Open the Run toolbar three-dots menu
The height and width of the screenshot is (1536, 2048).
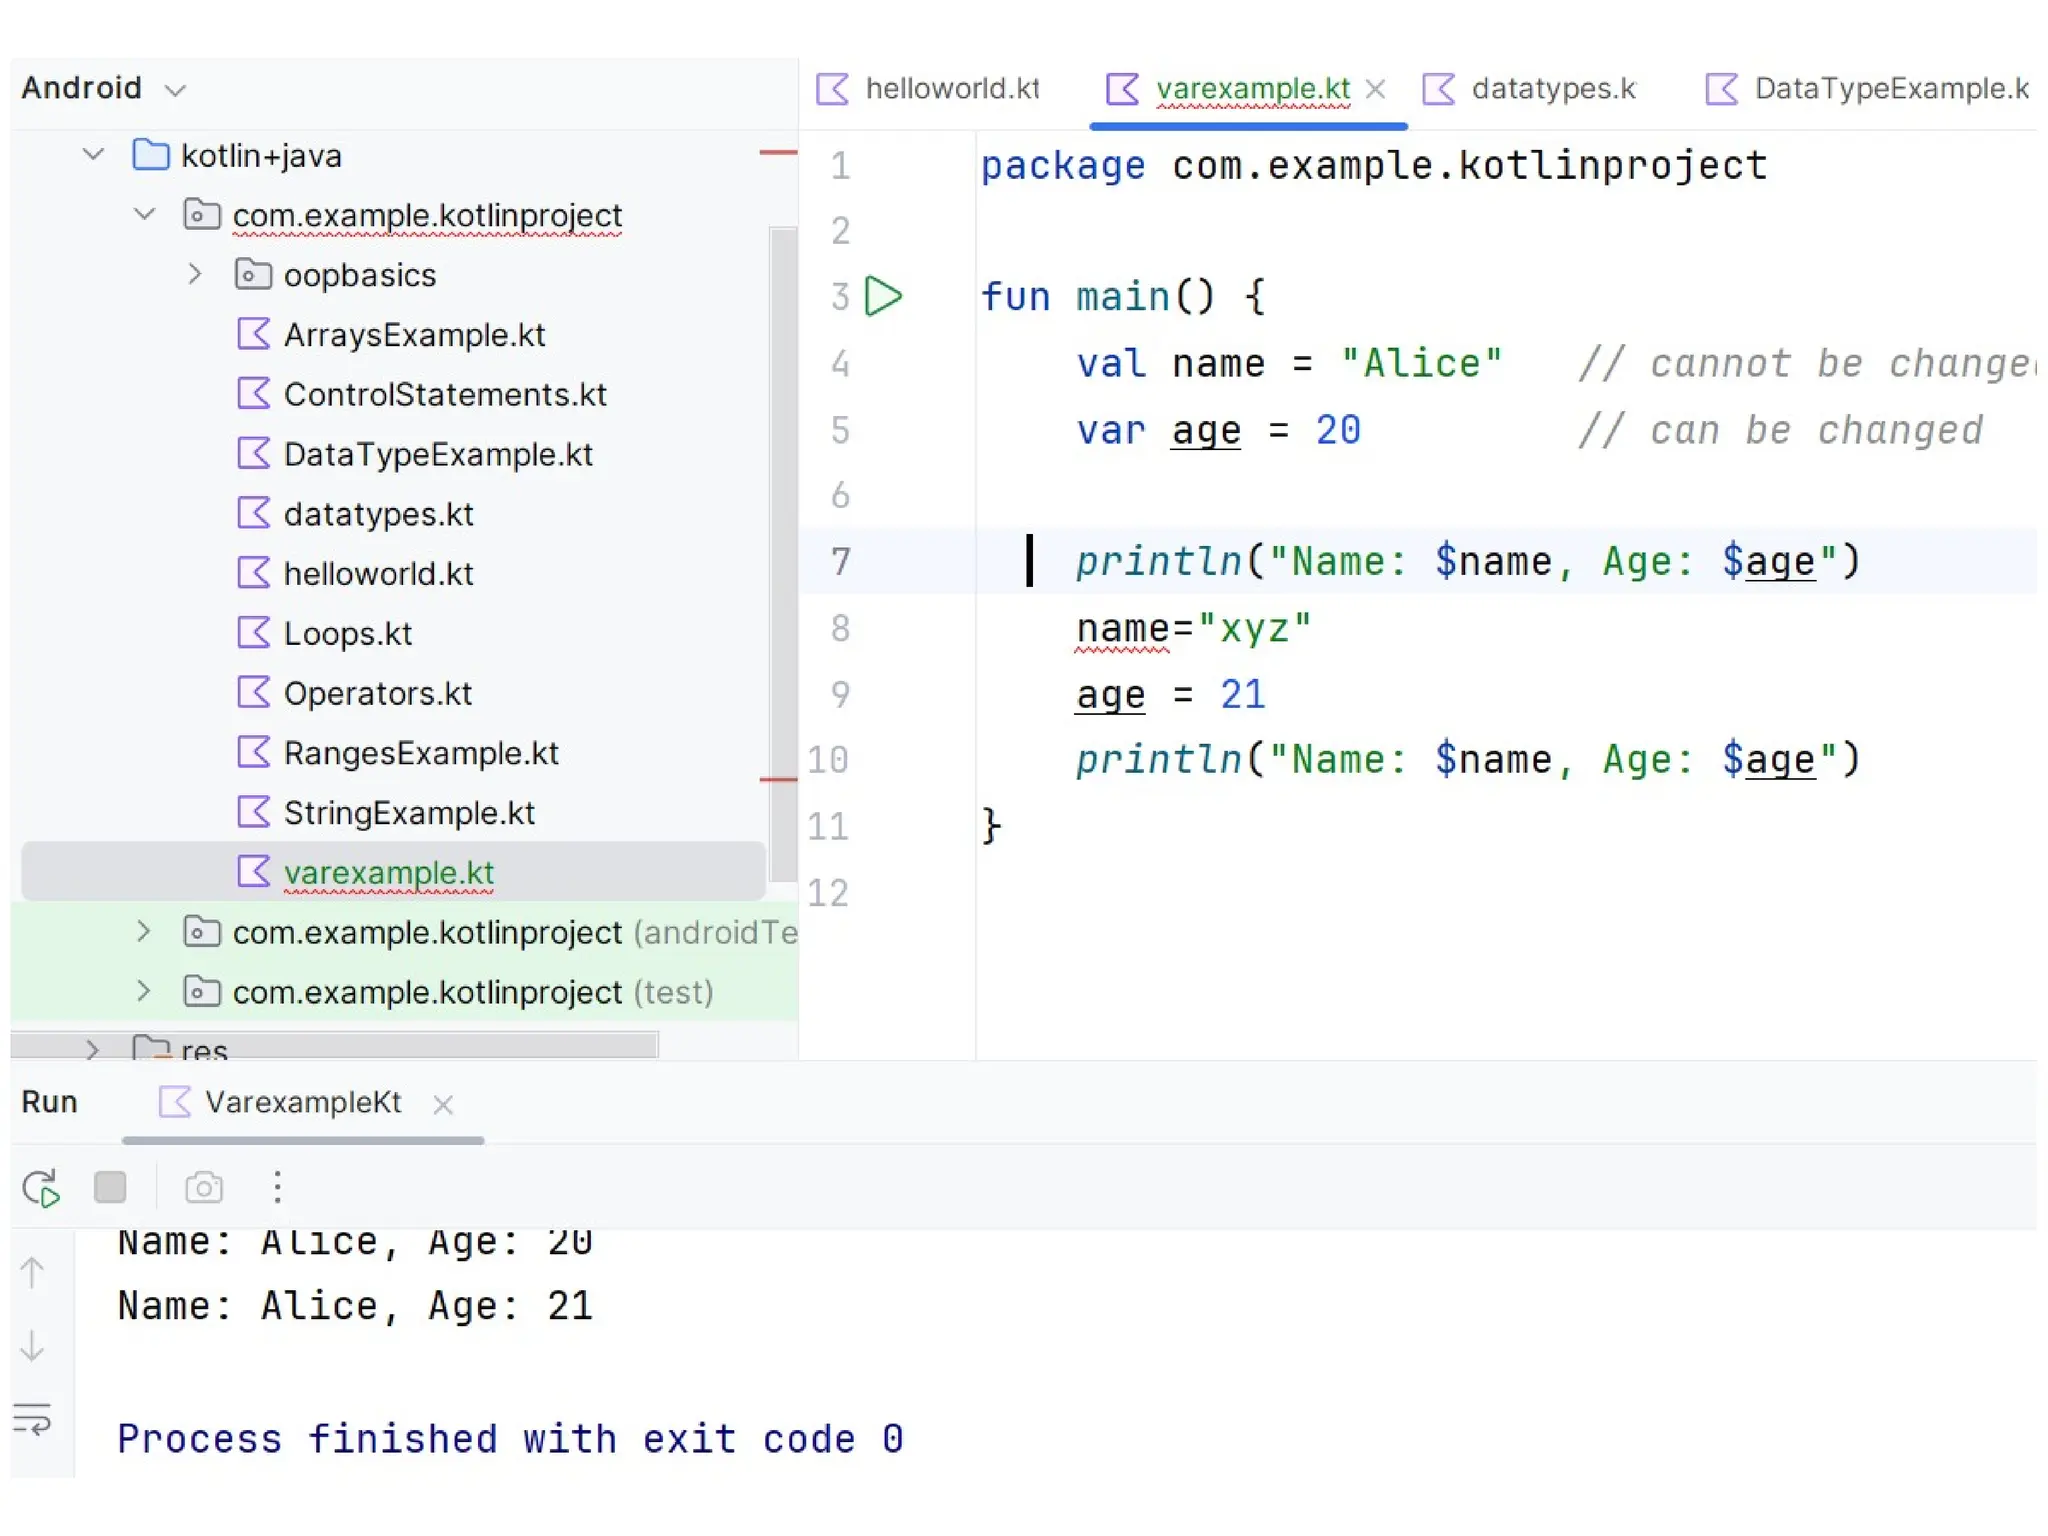tap(277, 1188)
